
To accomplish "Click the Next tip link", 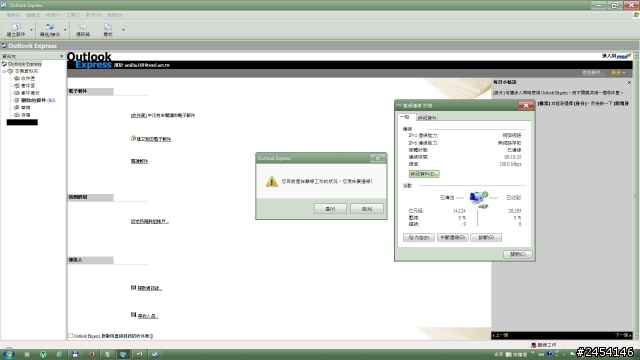I will 623,336.
